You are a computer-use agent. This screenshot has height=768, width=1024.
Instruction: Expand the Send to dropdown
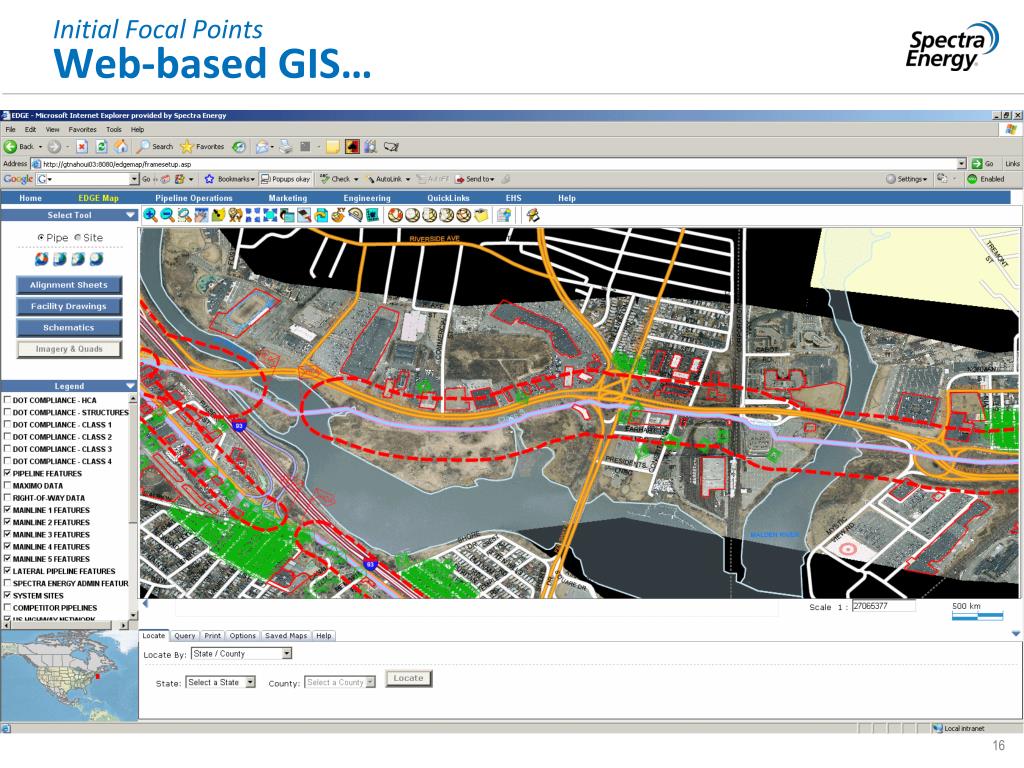coord(492,179)
